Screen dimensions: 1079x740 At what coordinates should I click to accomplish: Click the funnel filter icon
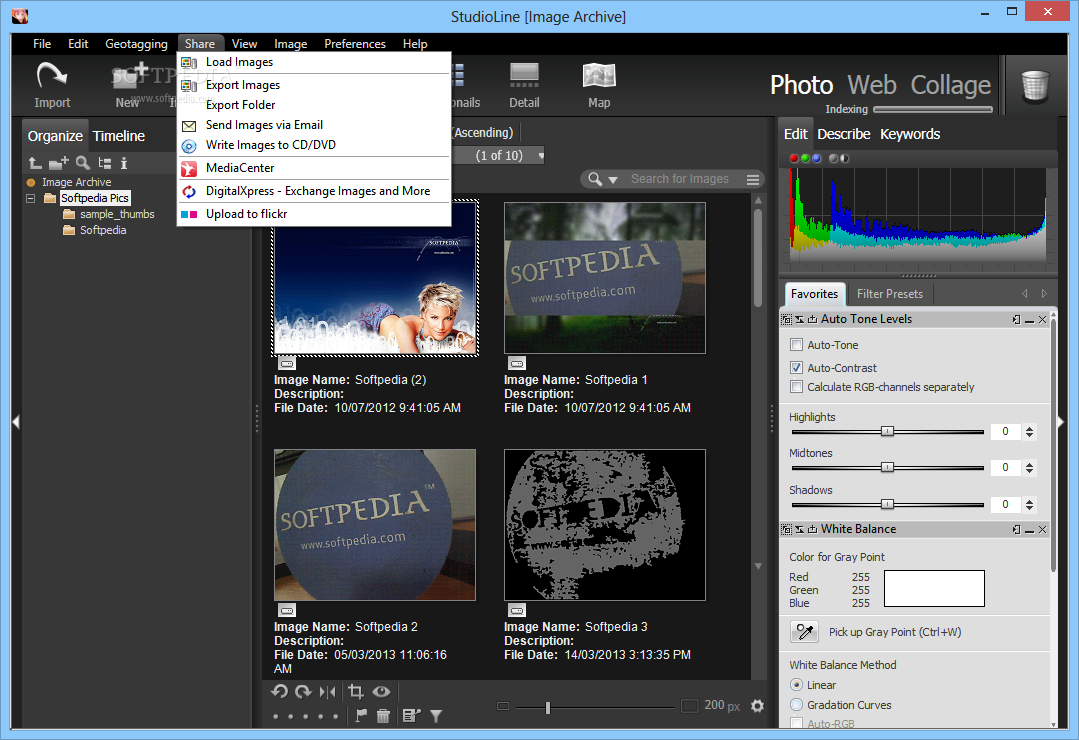tap(436, 716)
